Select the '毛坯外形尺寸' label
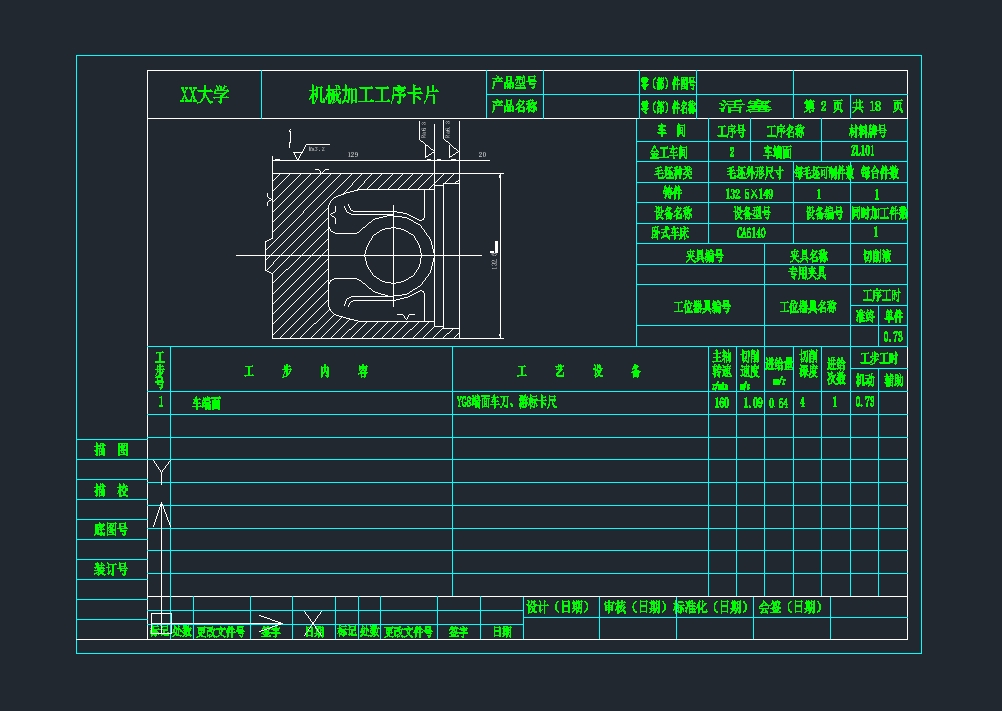The height and width of the screenshot is (711, 1002). [755, 172]
